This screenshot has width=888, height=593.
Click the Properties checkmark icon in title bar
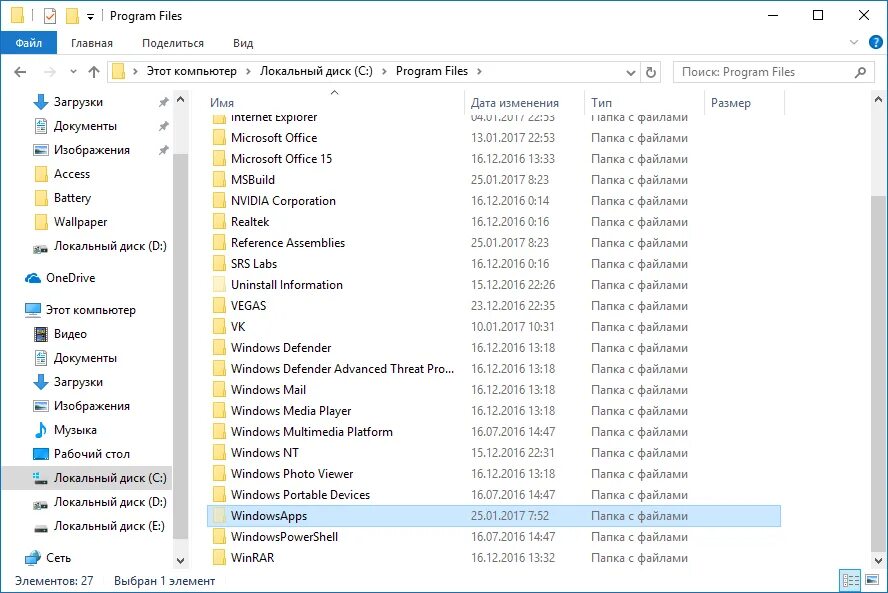pos(50,16)
